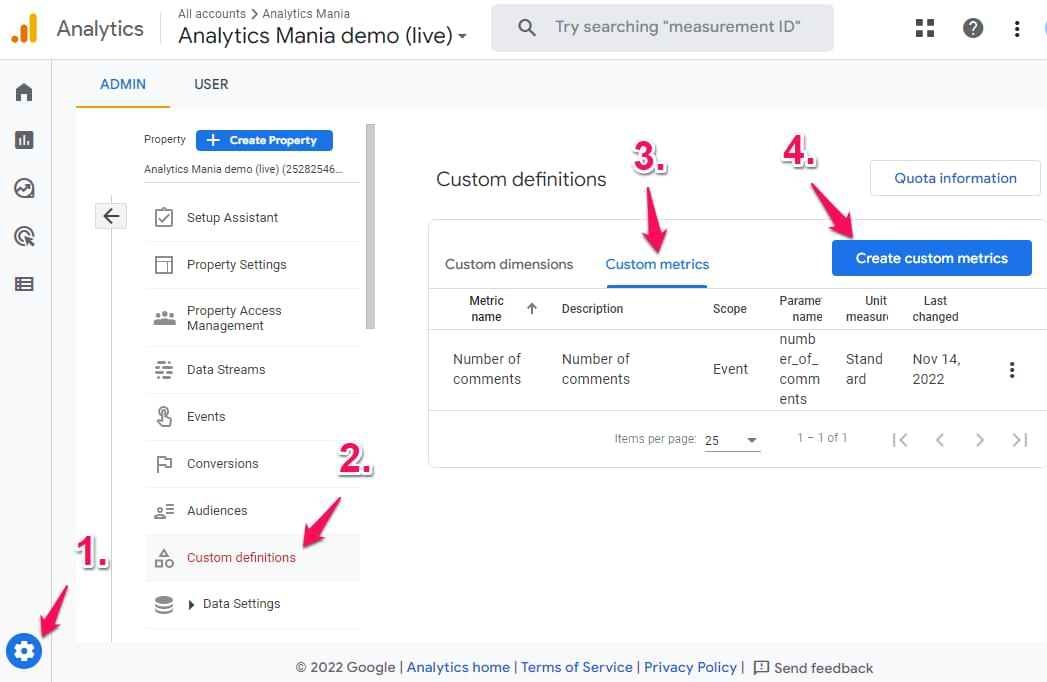Open the Terms of Service link
This screenshot has width=1047, height=682.
tap(577, 667)
